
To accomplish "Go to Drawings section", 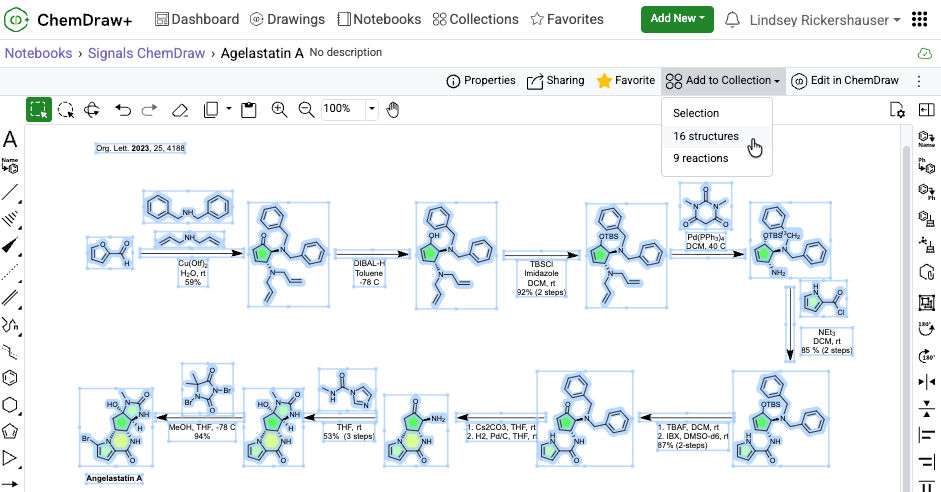I will tap(287, 19).
